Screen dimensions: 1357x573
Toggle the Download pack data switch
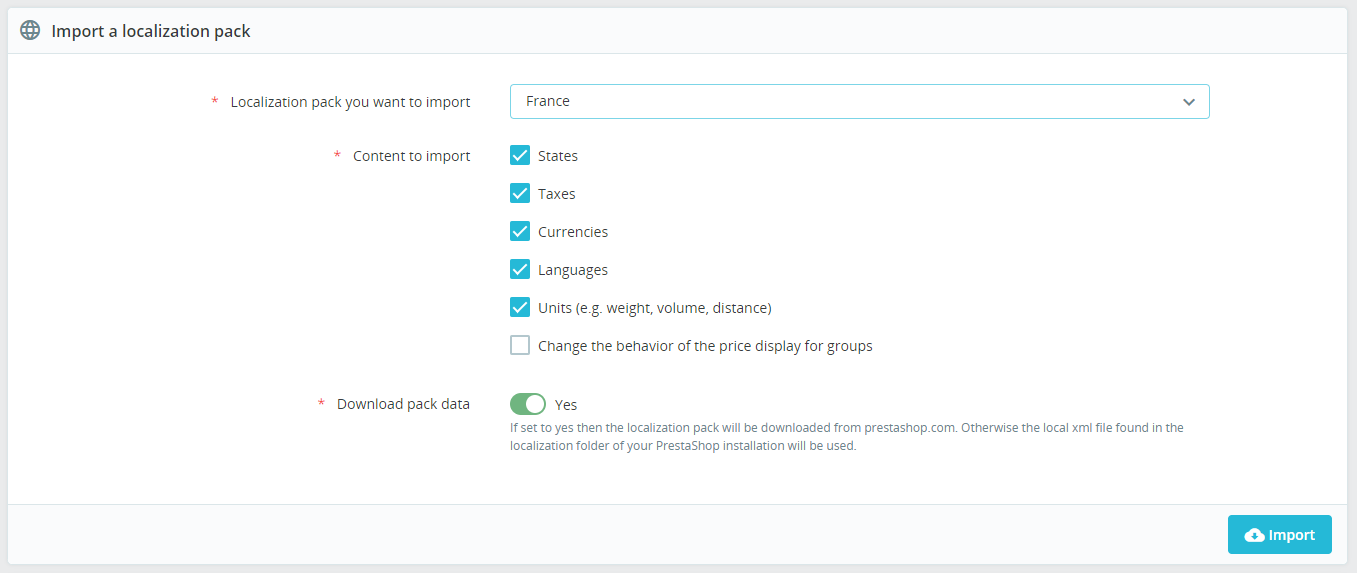click(528, 404)
